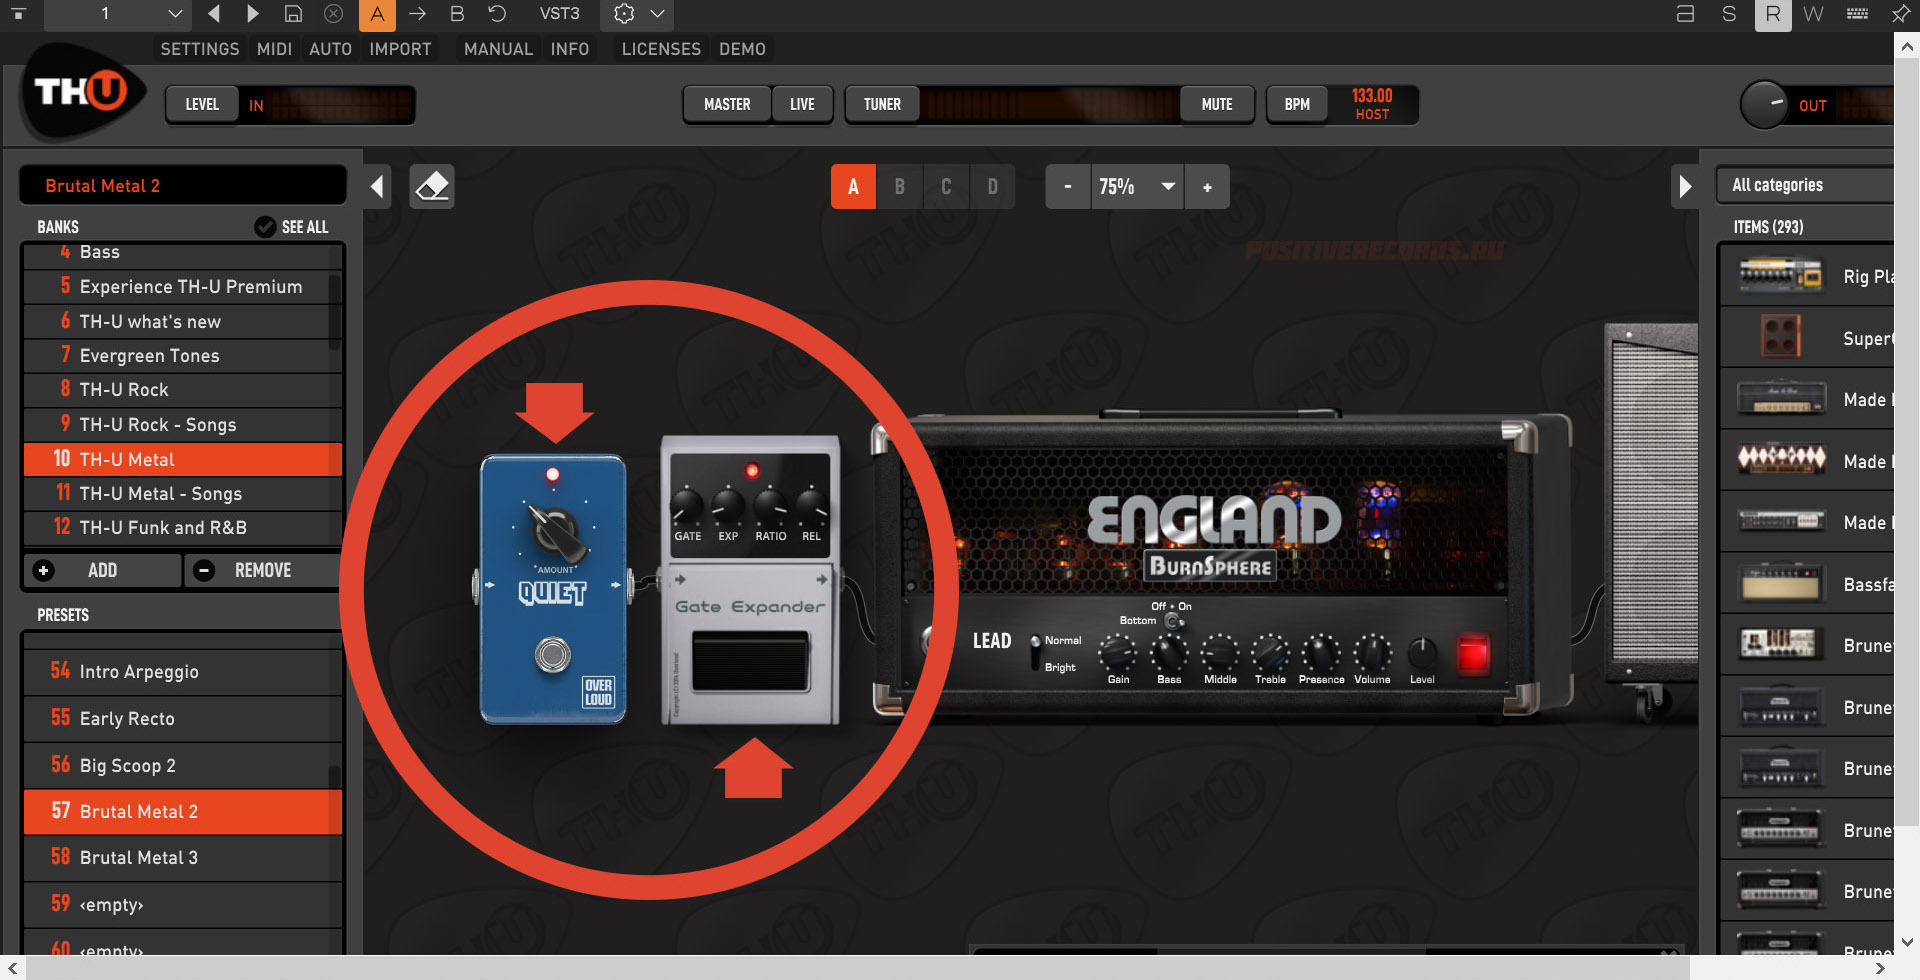Adjust the Quiet pedal AMOUNT knob
The width and height of the screenshot is (1920, 980).
[555, 531]
